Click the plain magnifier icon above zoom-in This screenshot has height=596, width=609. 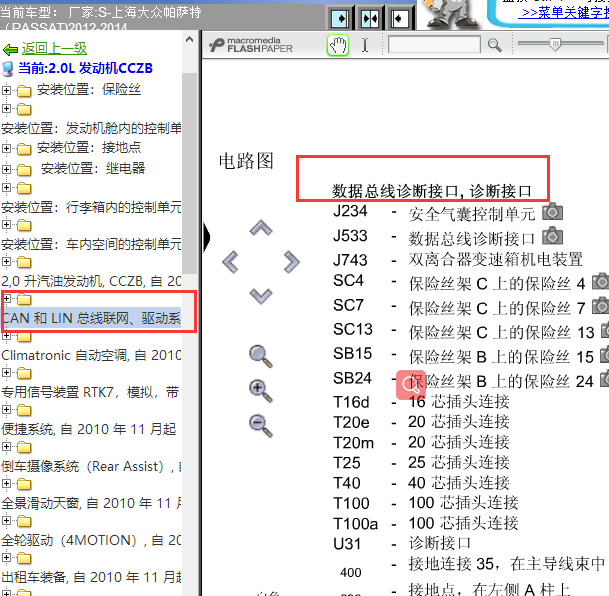[261, 356]
